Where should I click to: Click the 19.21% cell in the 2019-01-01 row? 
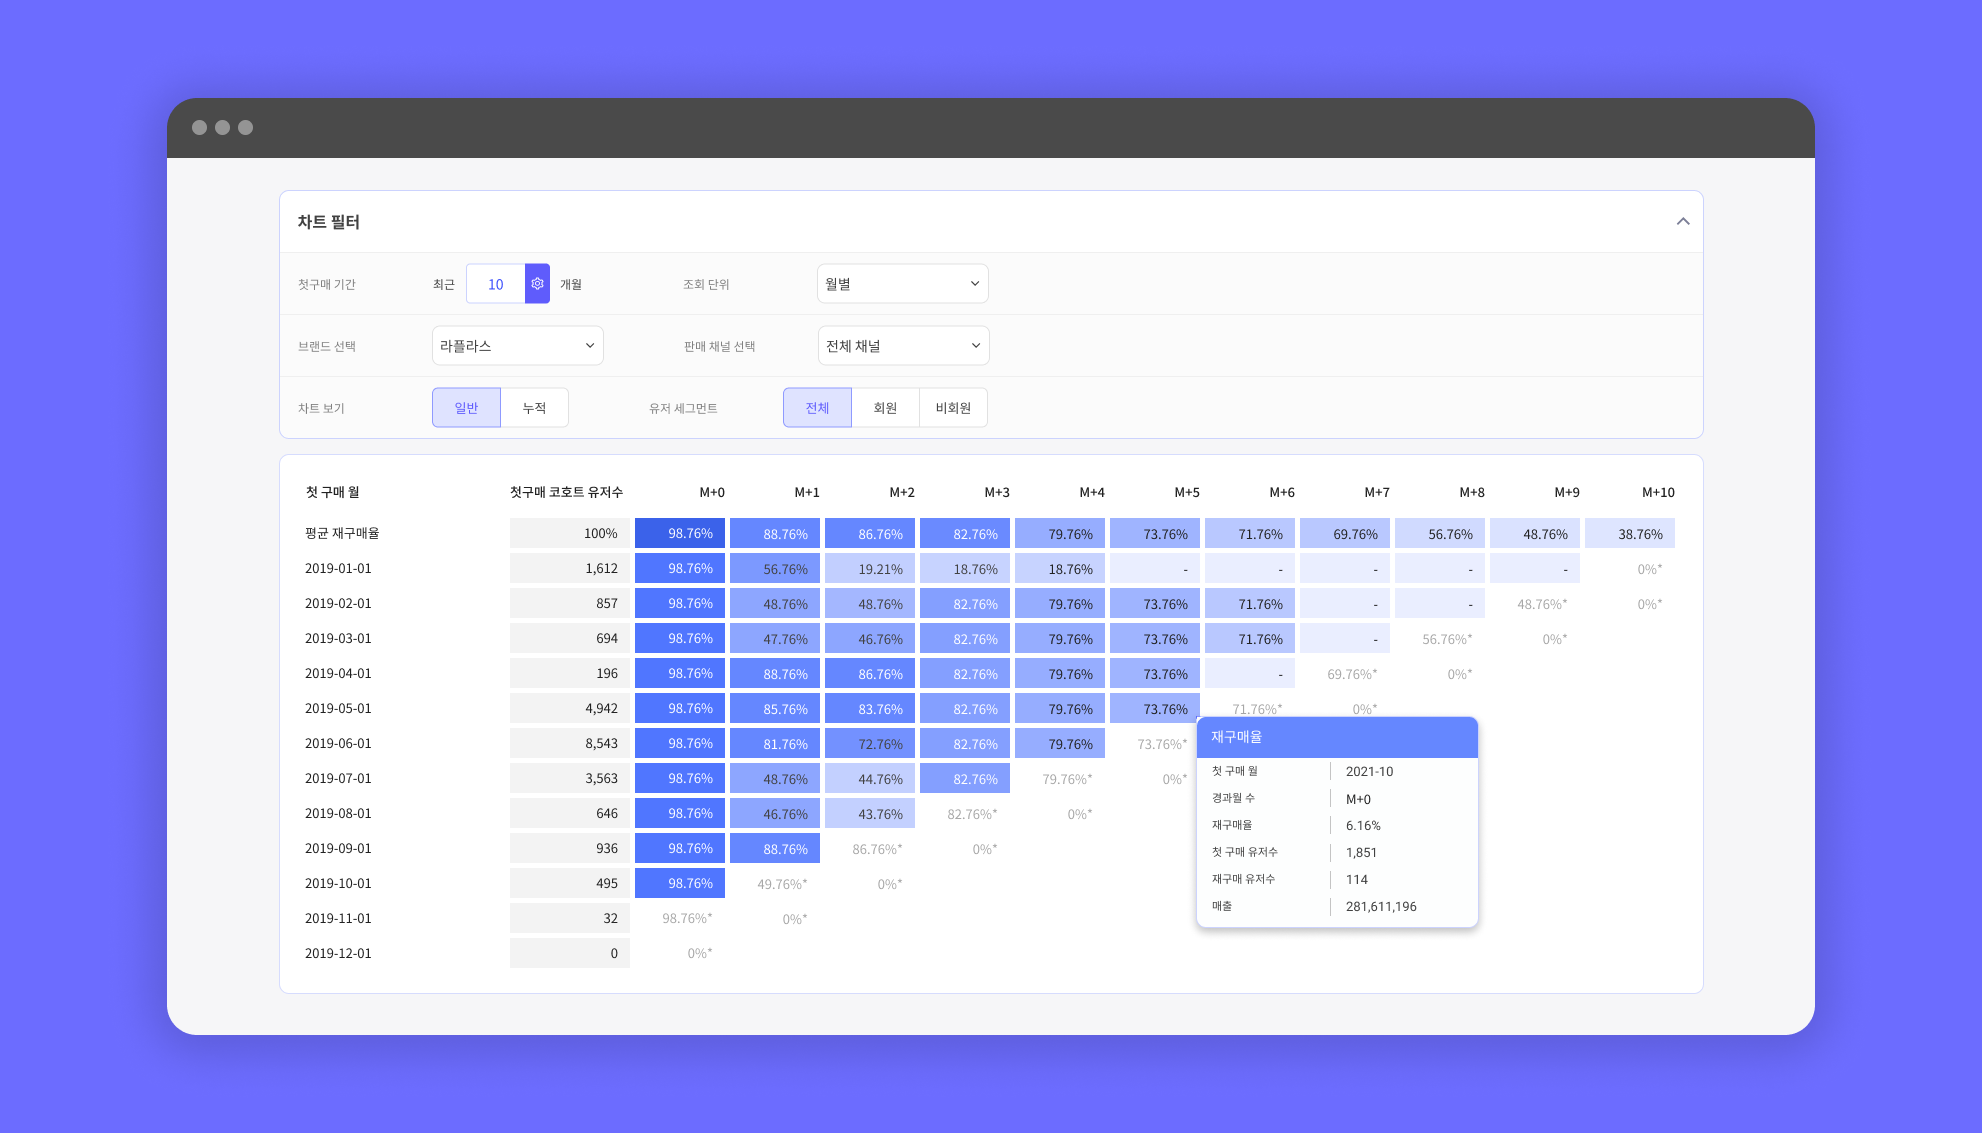(870, 569)
